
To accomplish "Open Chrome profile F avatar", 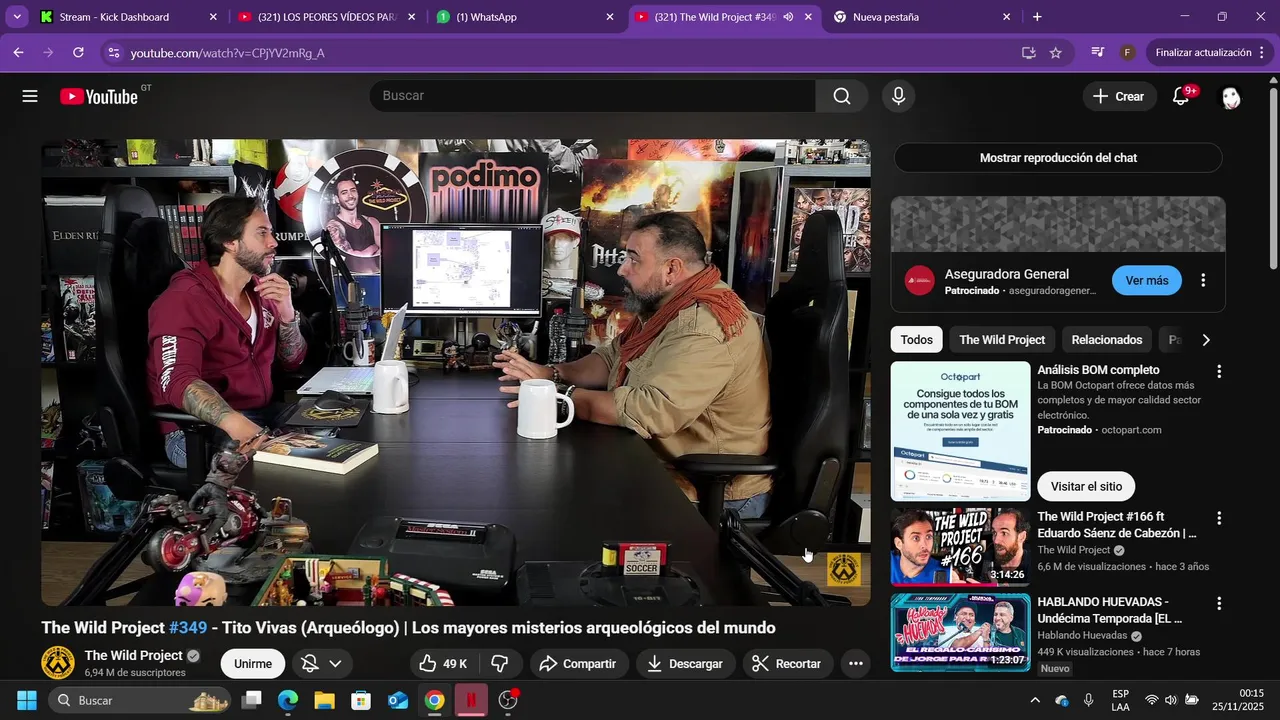I will pos(1127,52).
